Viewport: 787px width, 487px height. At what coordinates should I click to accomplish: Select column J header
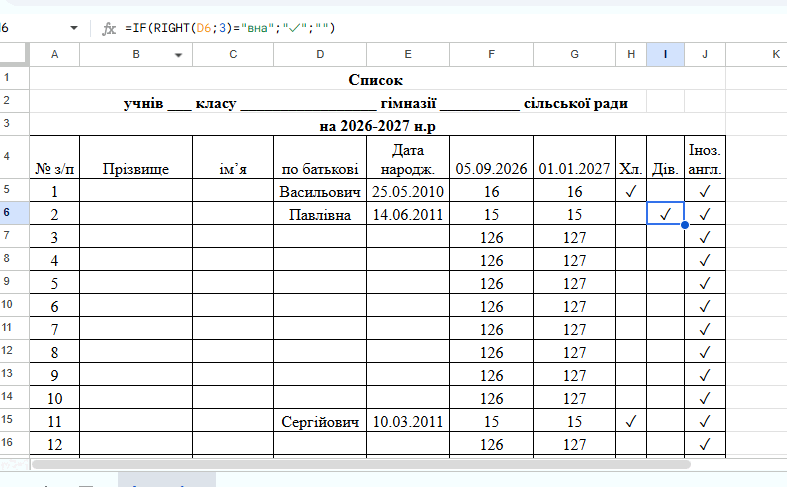(705, 54)
